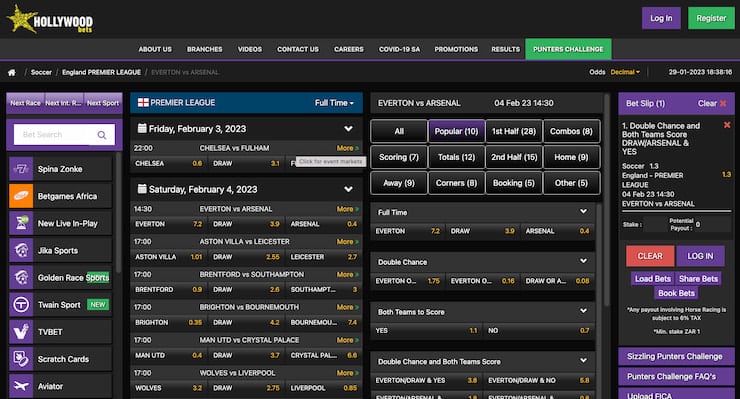Viewport: 740px width, 399px height.
Task: Click the green Register button
Action: click(x=711, y=18)
